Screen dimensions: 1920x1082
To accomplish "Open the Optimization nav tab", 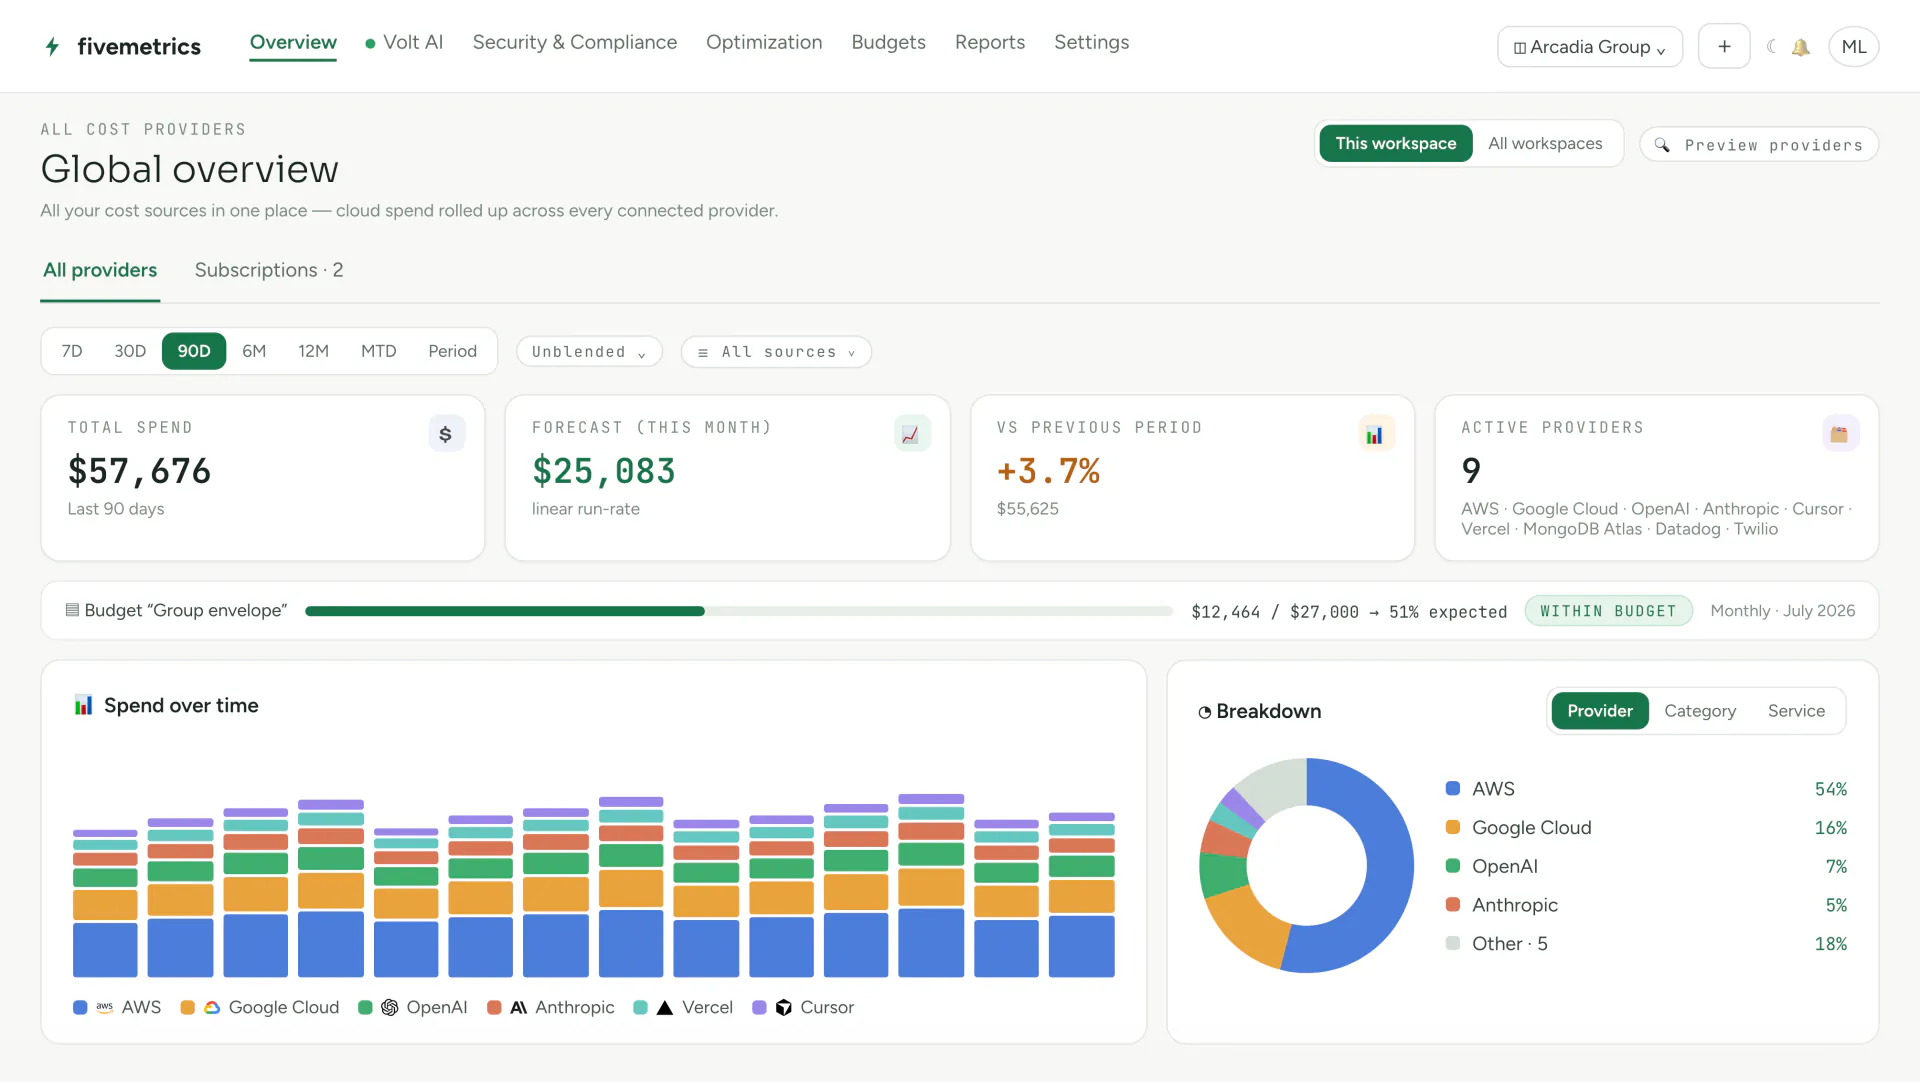I will click(764, 42).
